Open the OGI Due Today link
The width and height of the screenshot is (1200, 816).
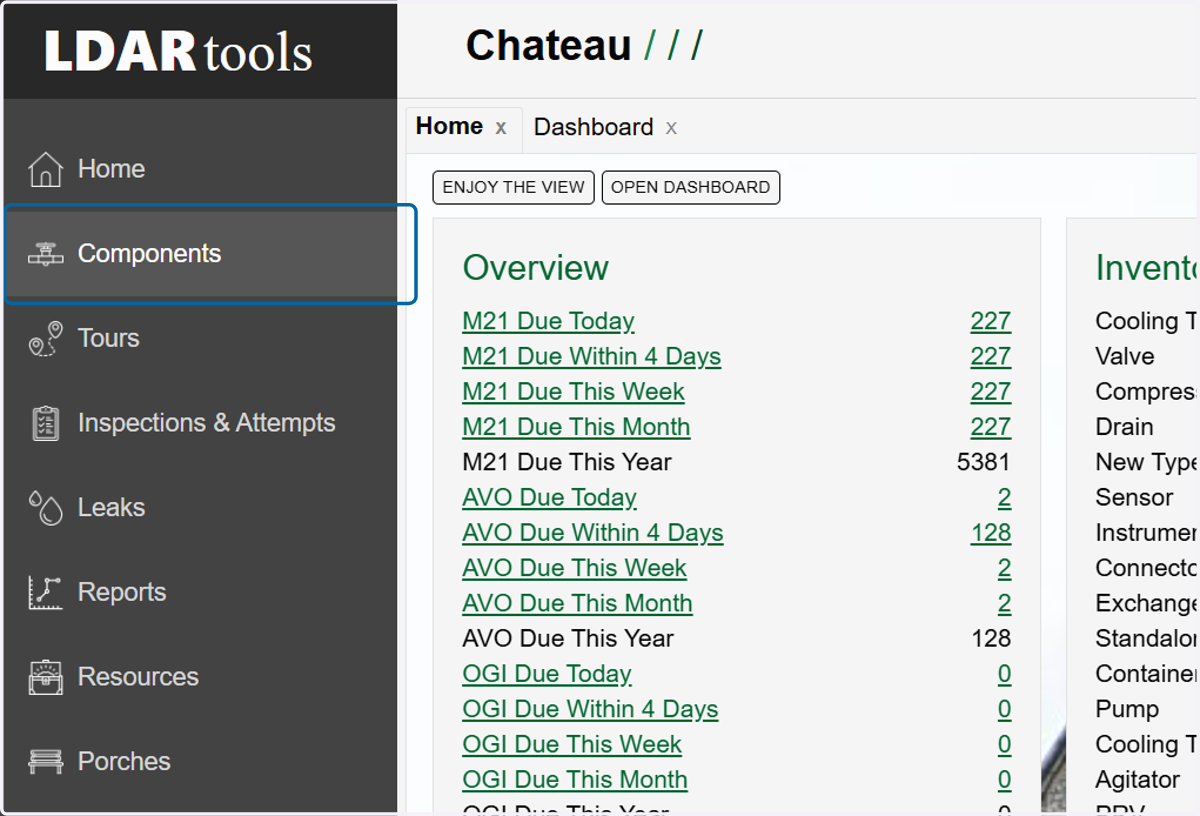pyautogui.click(x=547, y=674)
